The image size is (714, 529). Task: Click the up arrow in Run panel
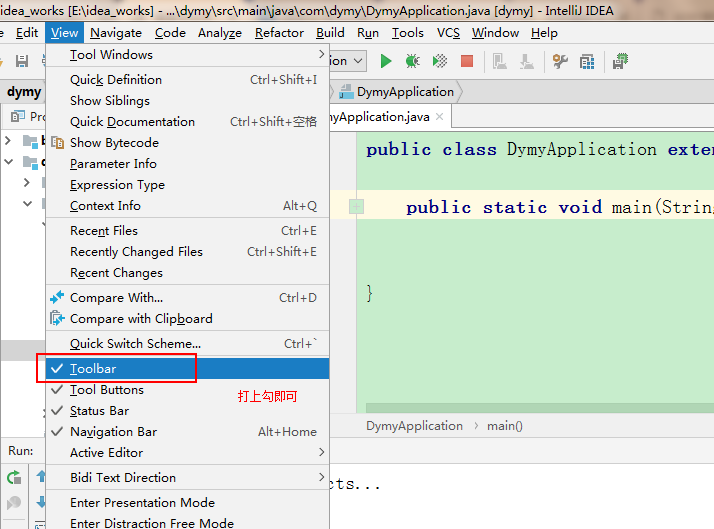(41, 476)
